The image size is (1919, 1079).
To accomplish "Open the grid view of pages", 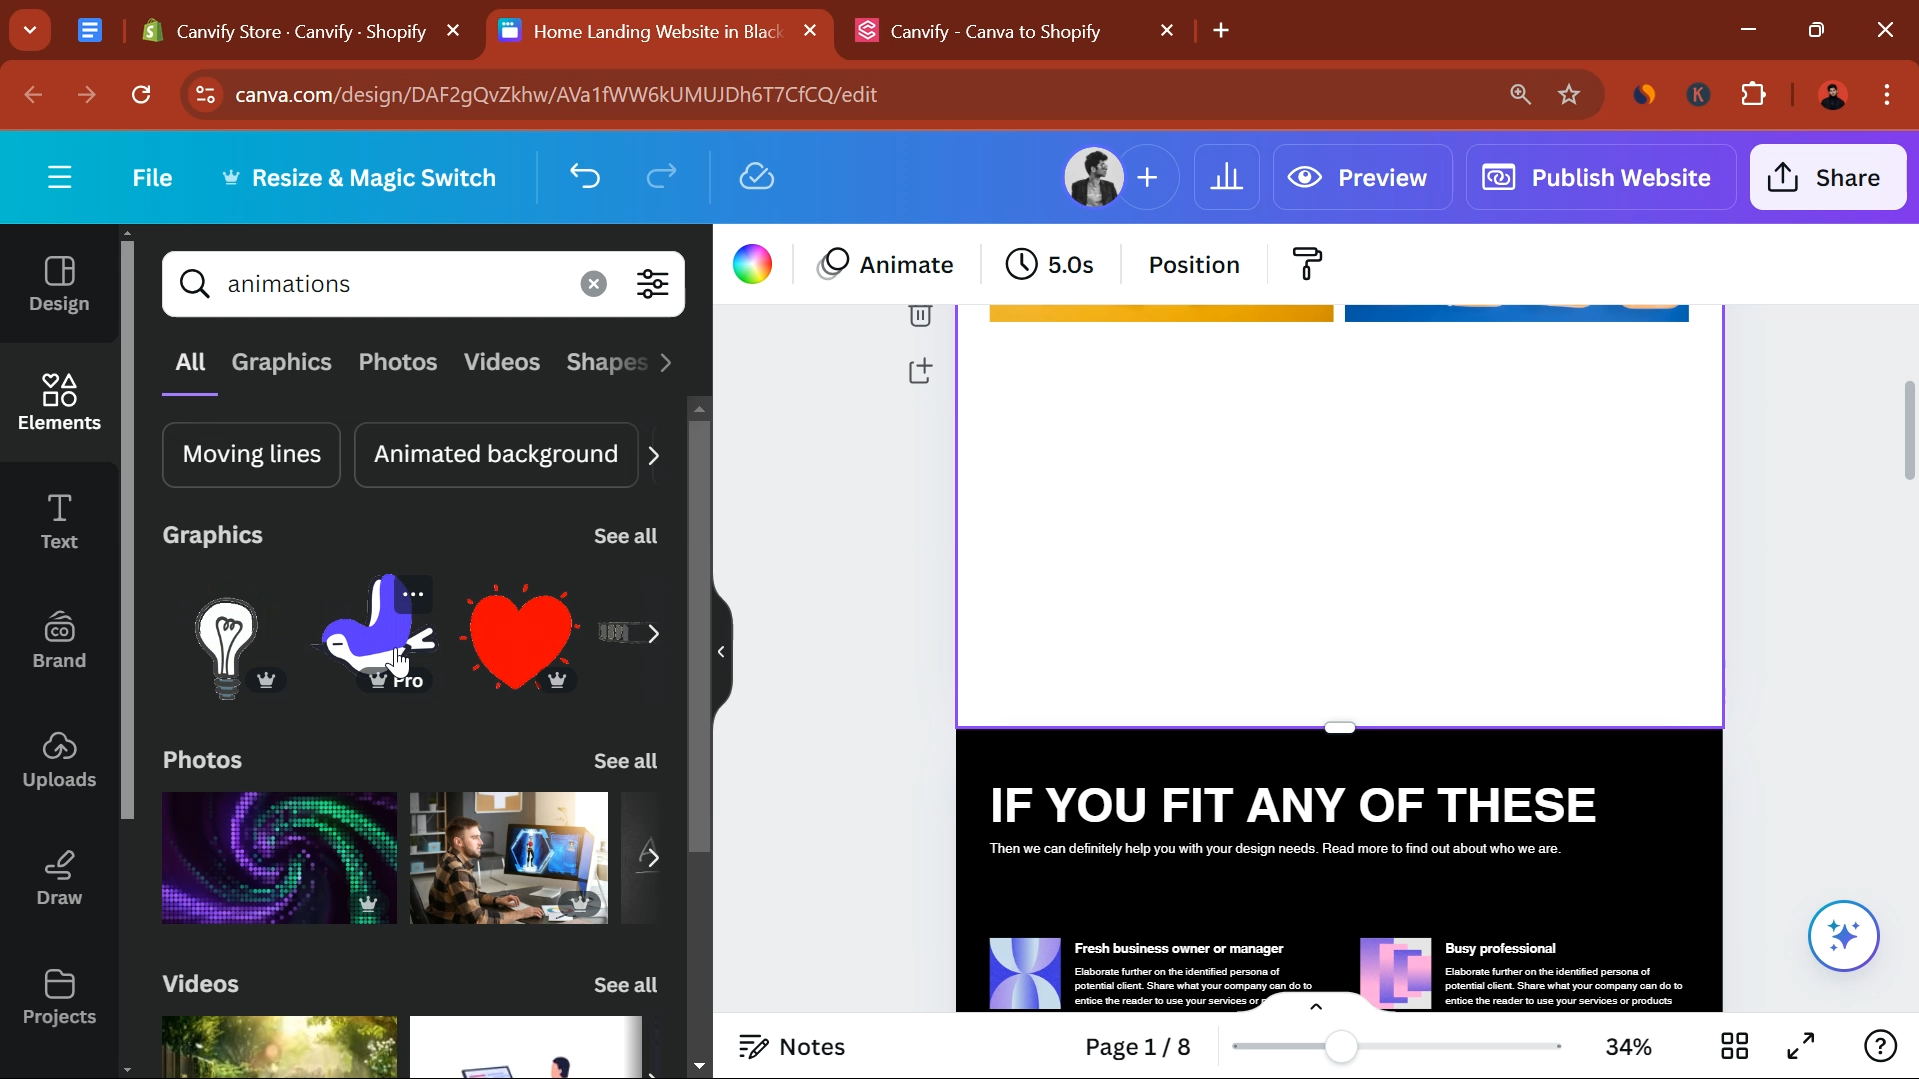I will pos(1734,1047).
